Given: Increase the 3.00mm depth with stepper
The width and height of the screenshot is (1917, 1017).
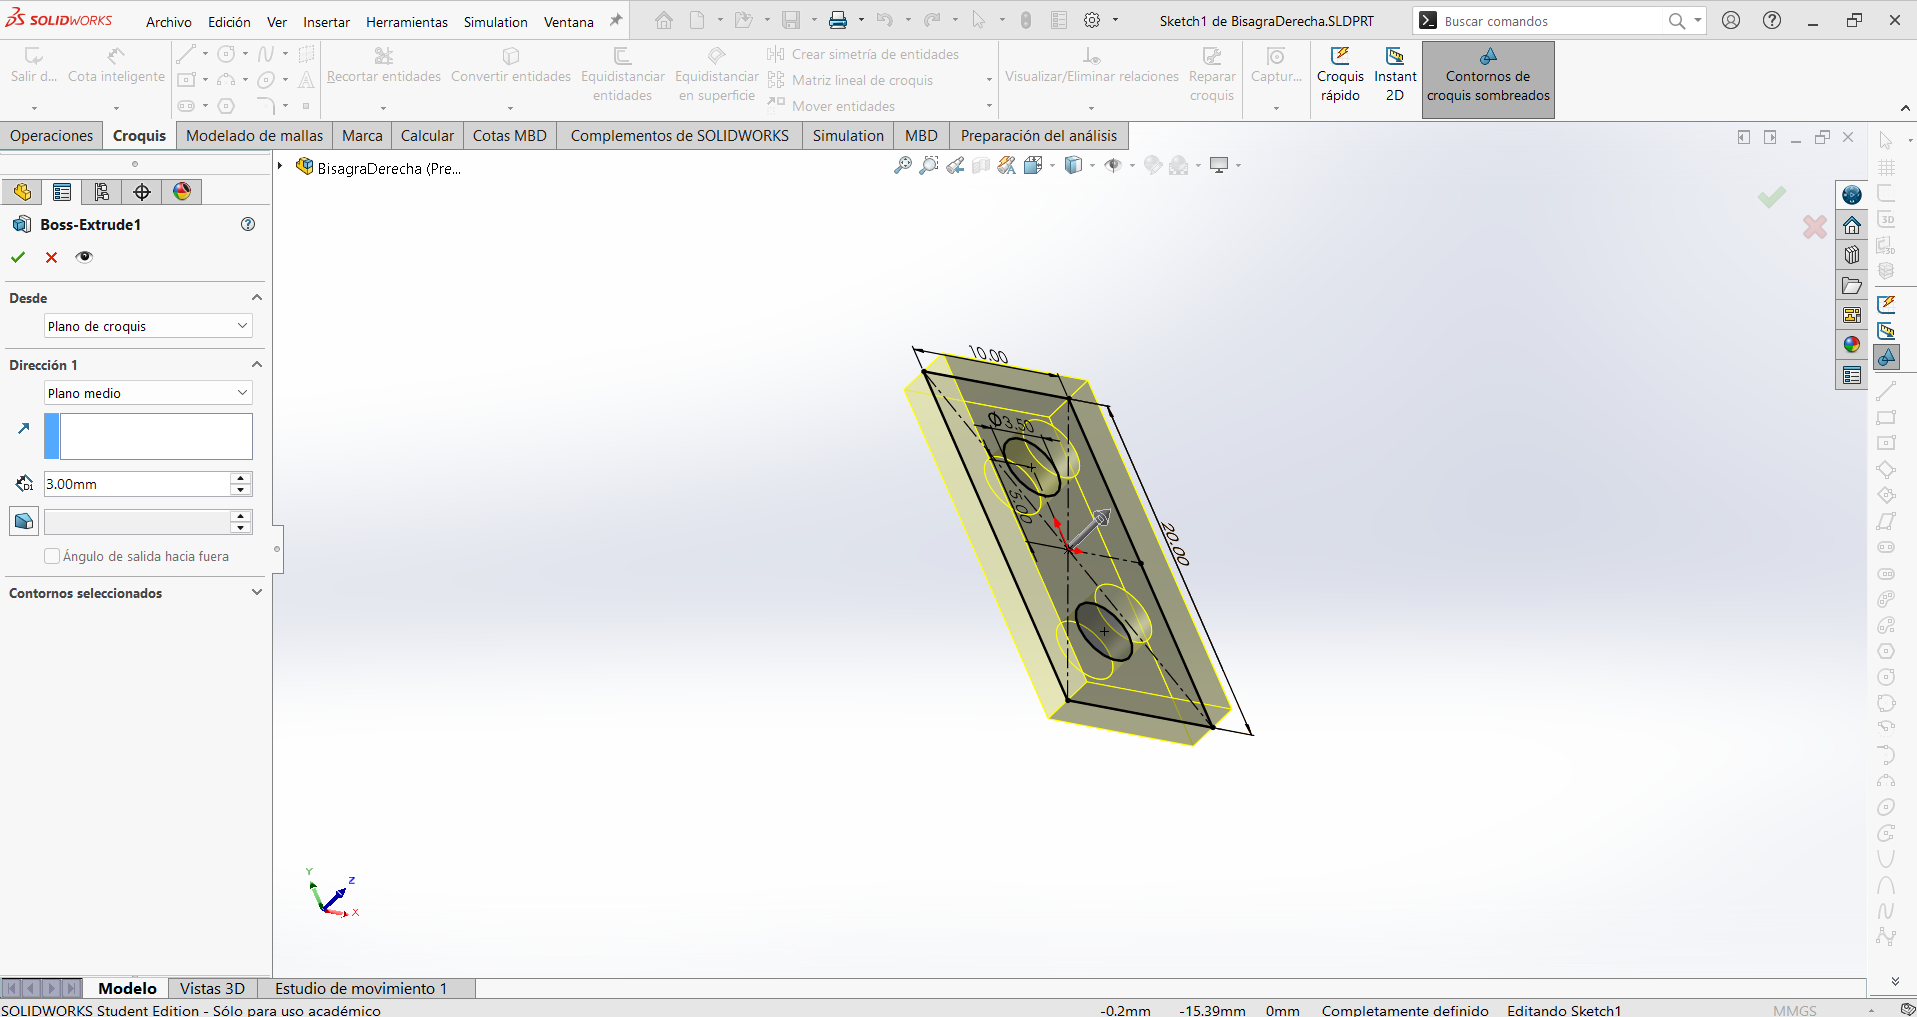Looking at the screenshot, I should tap(240, 478).
